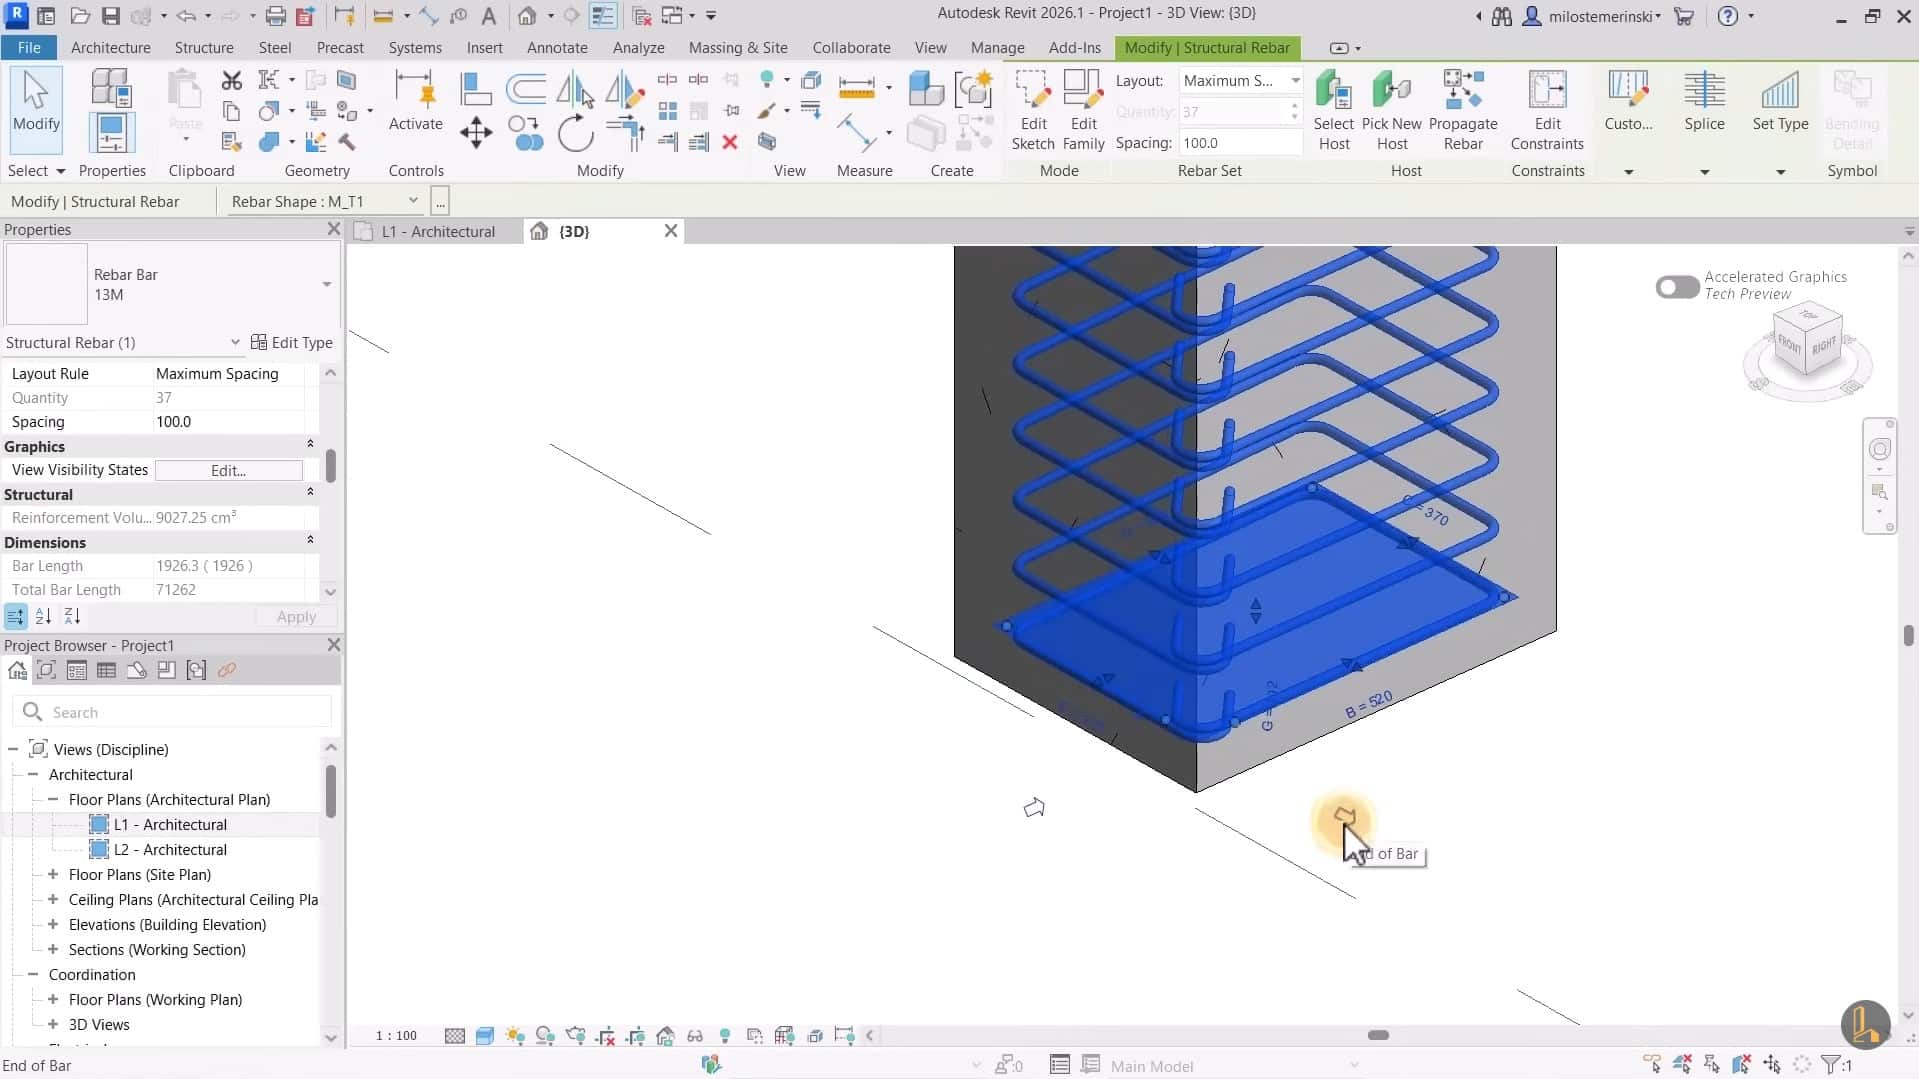Click Sun Path icon in view bar
The width and height of the screenshot is (1919, 1079).
click(515, 1036)
